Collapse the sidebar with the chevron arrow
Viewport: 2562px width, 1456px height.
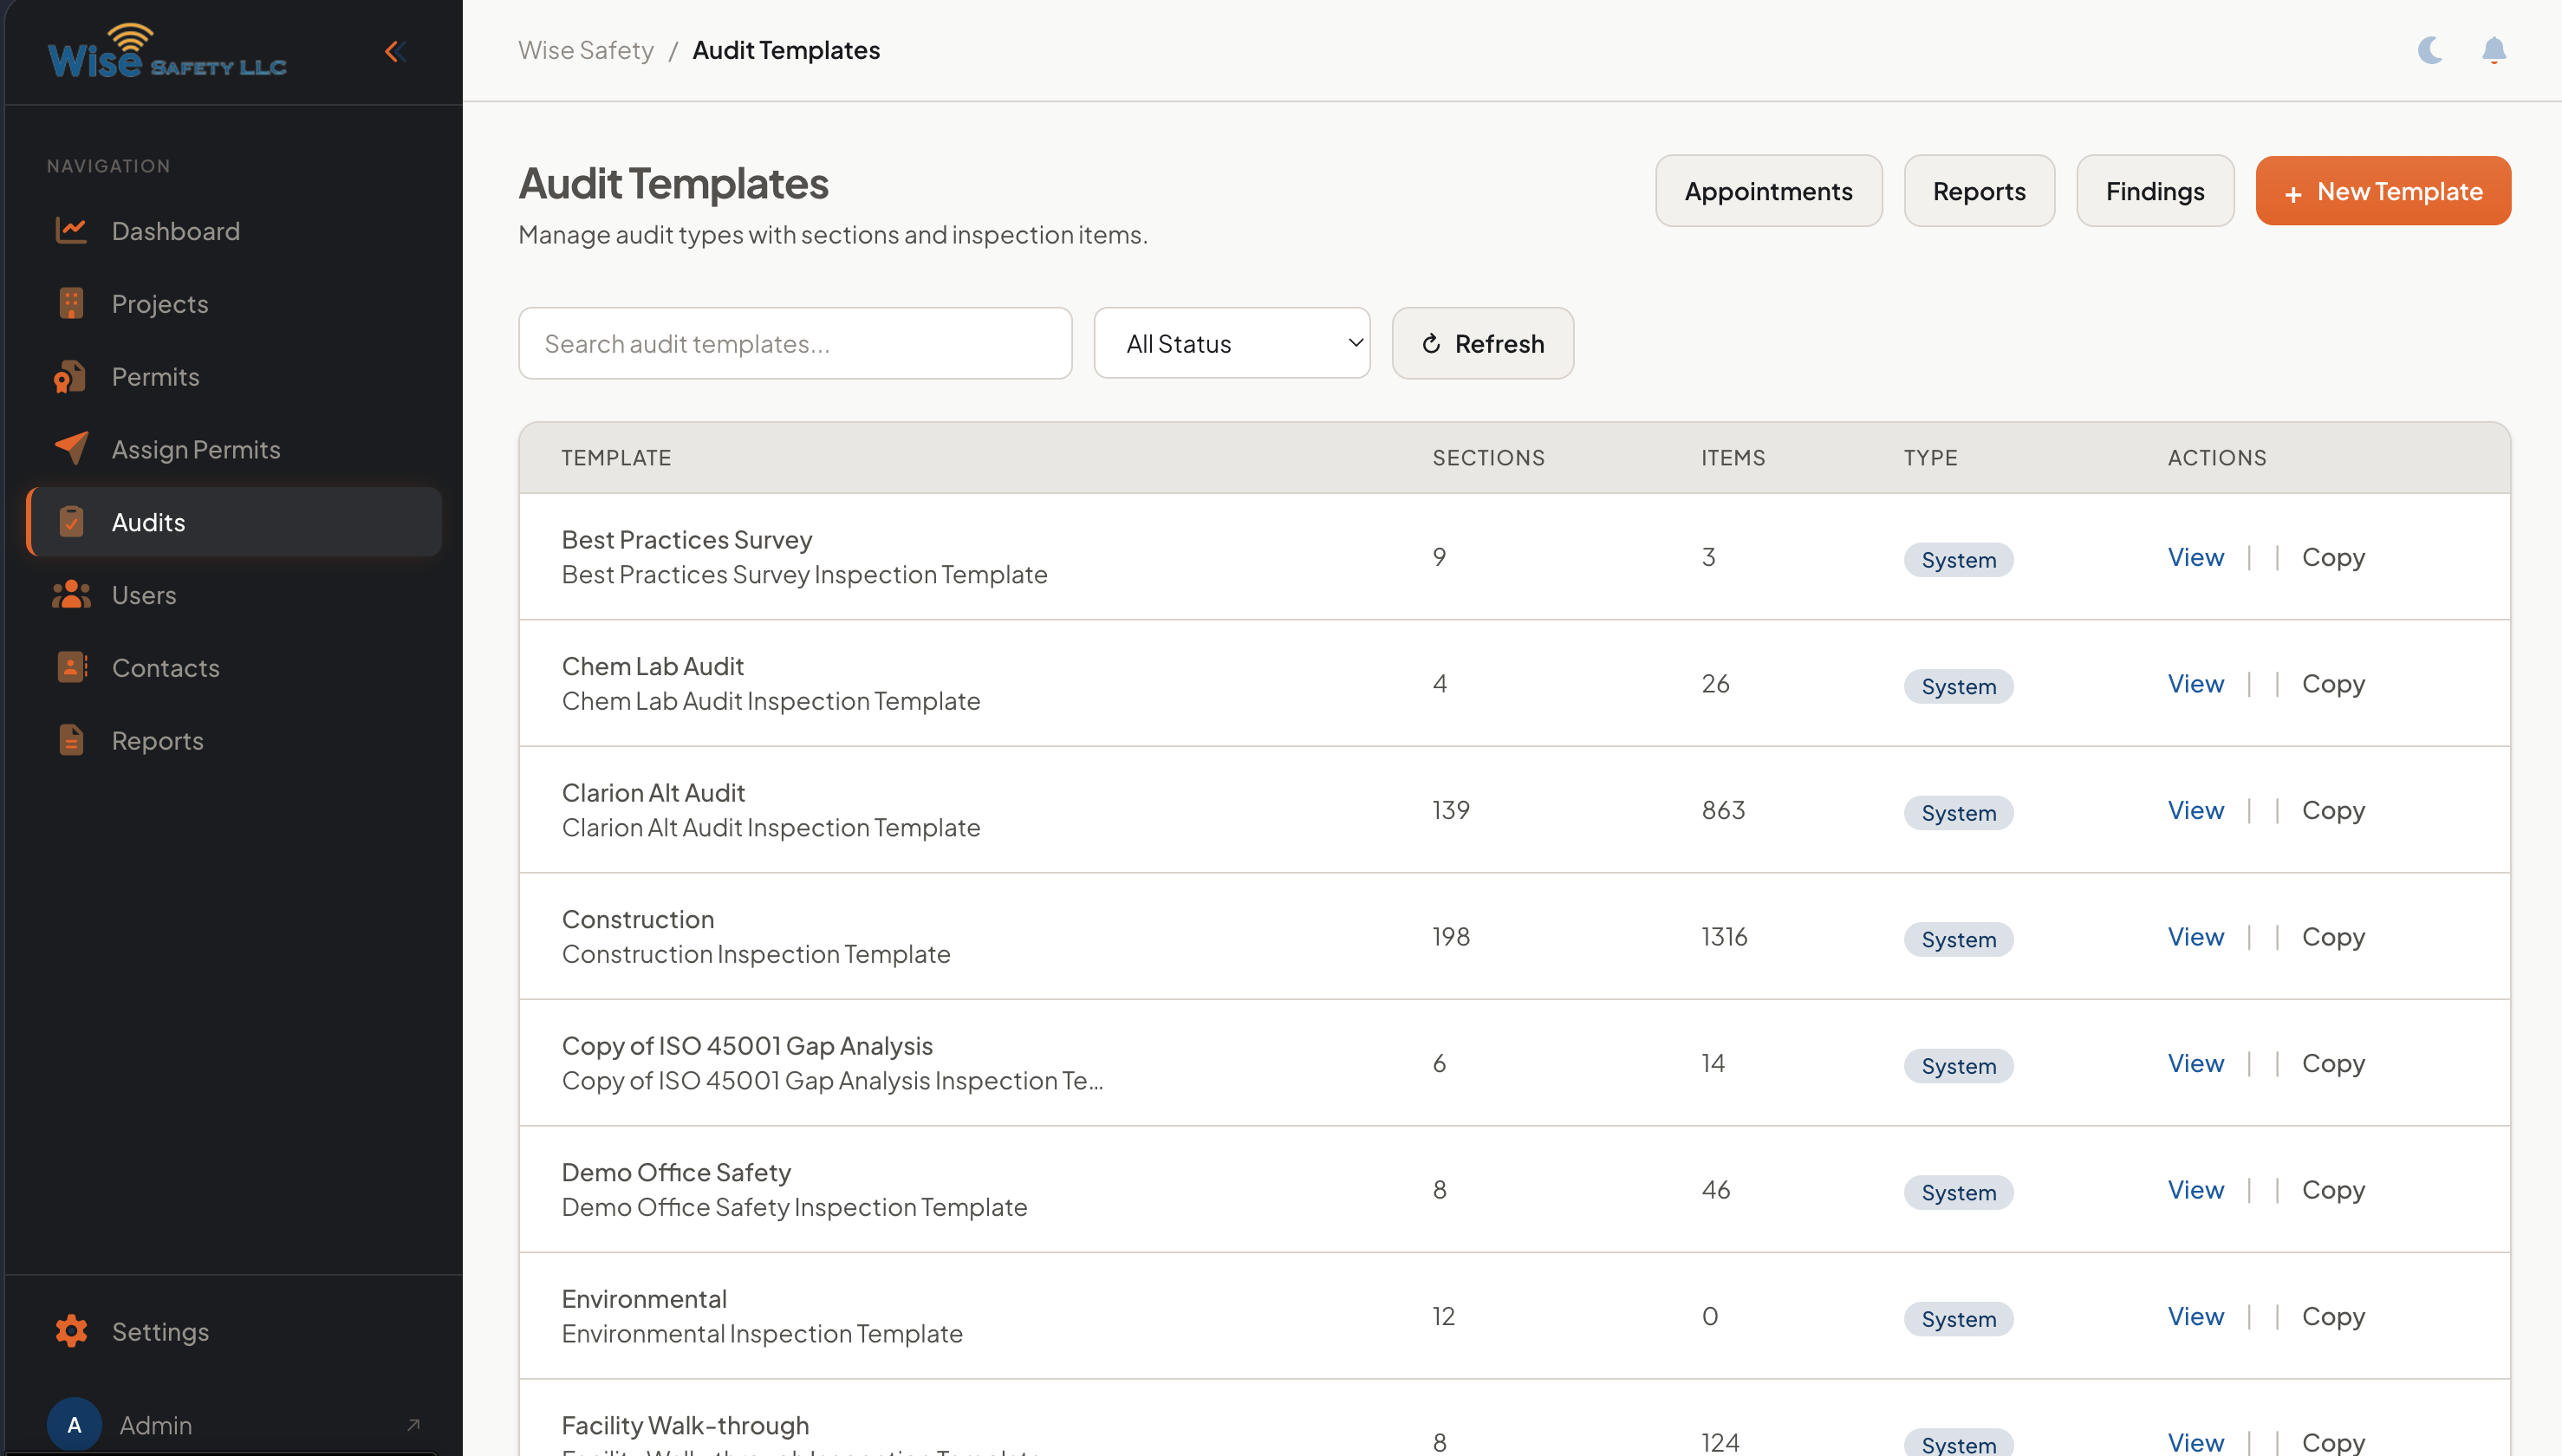point(393,52)
